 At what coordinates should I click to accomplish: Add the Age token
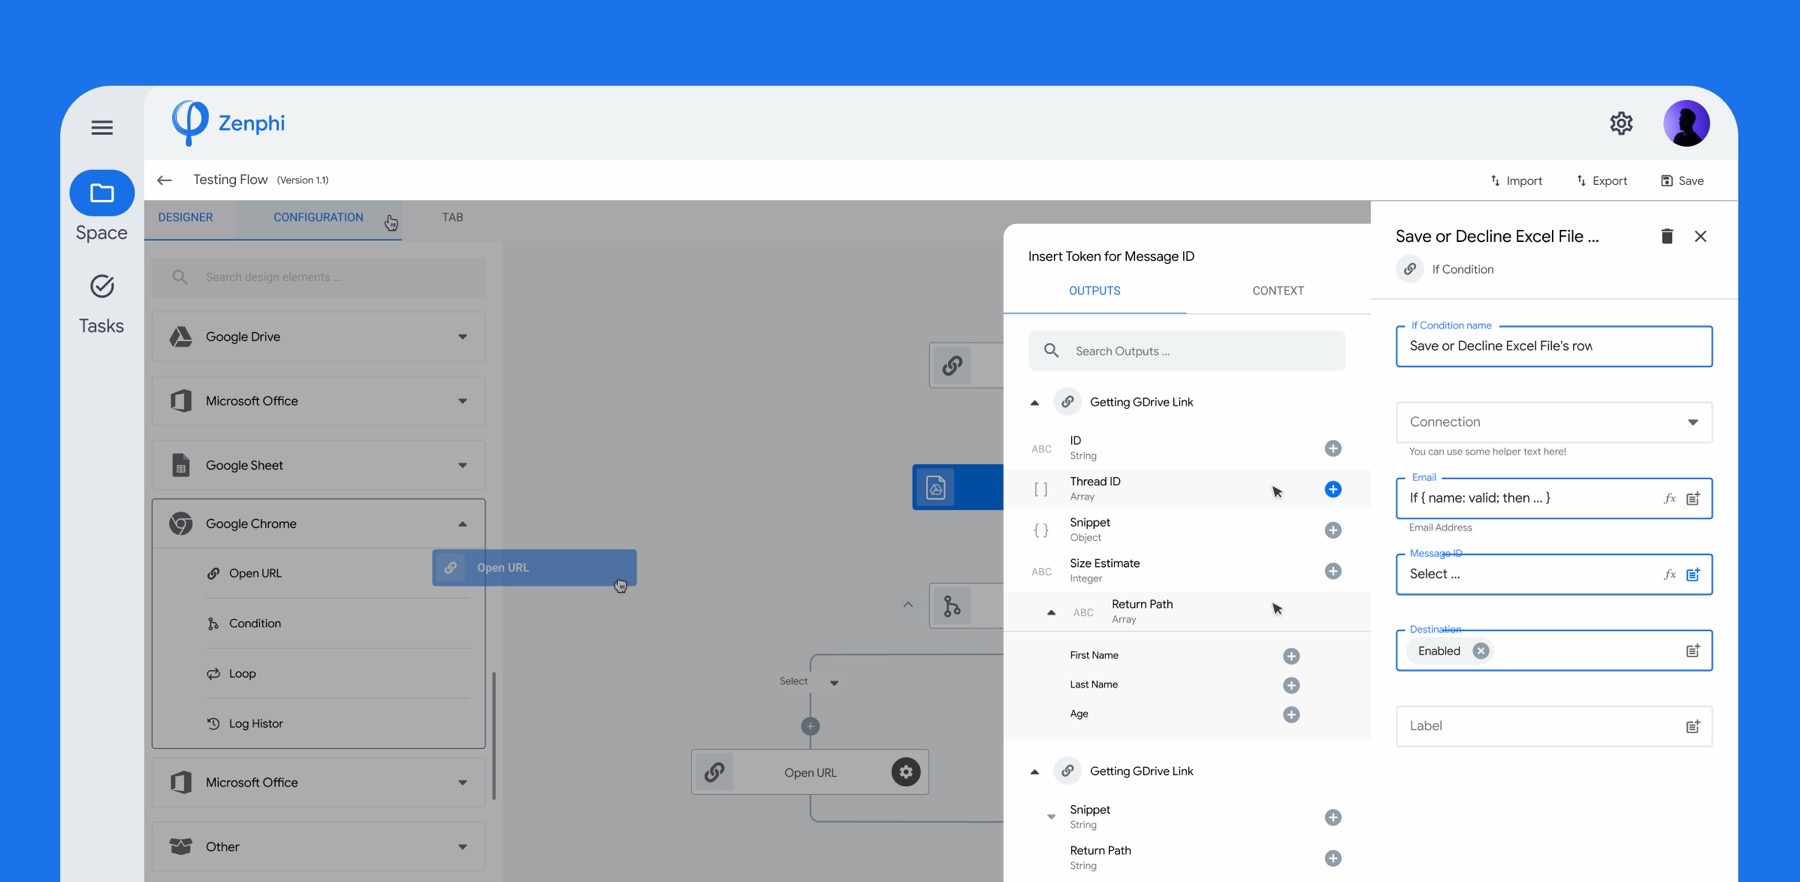[1291, 715]
